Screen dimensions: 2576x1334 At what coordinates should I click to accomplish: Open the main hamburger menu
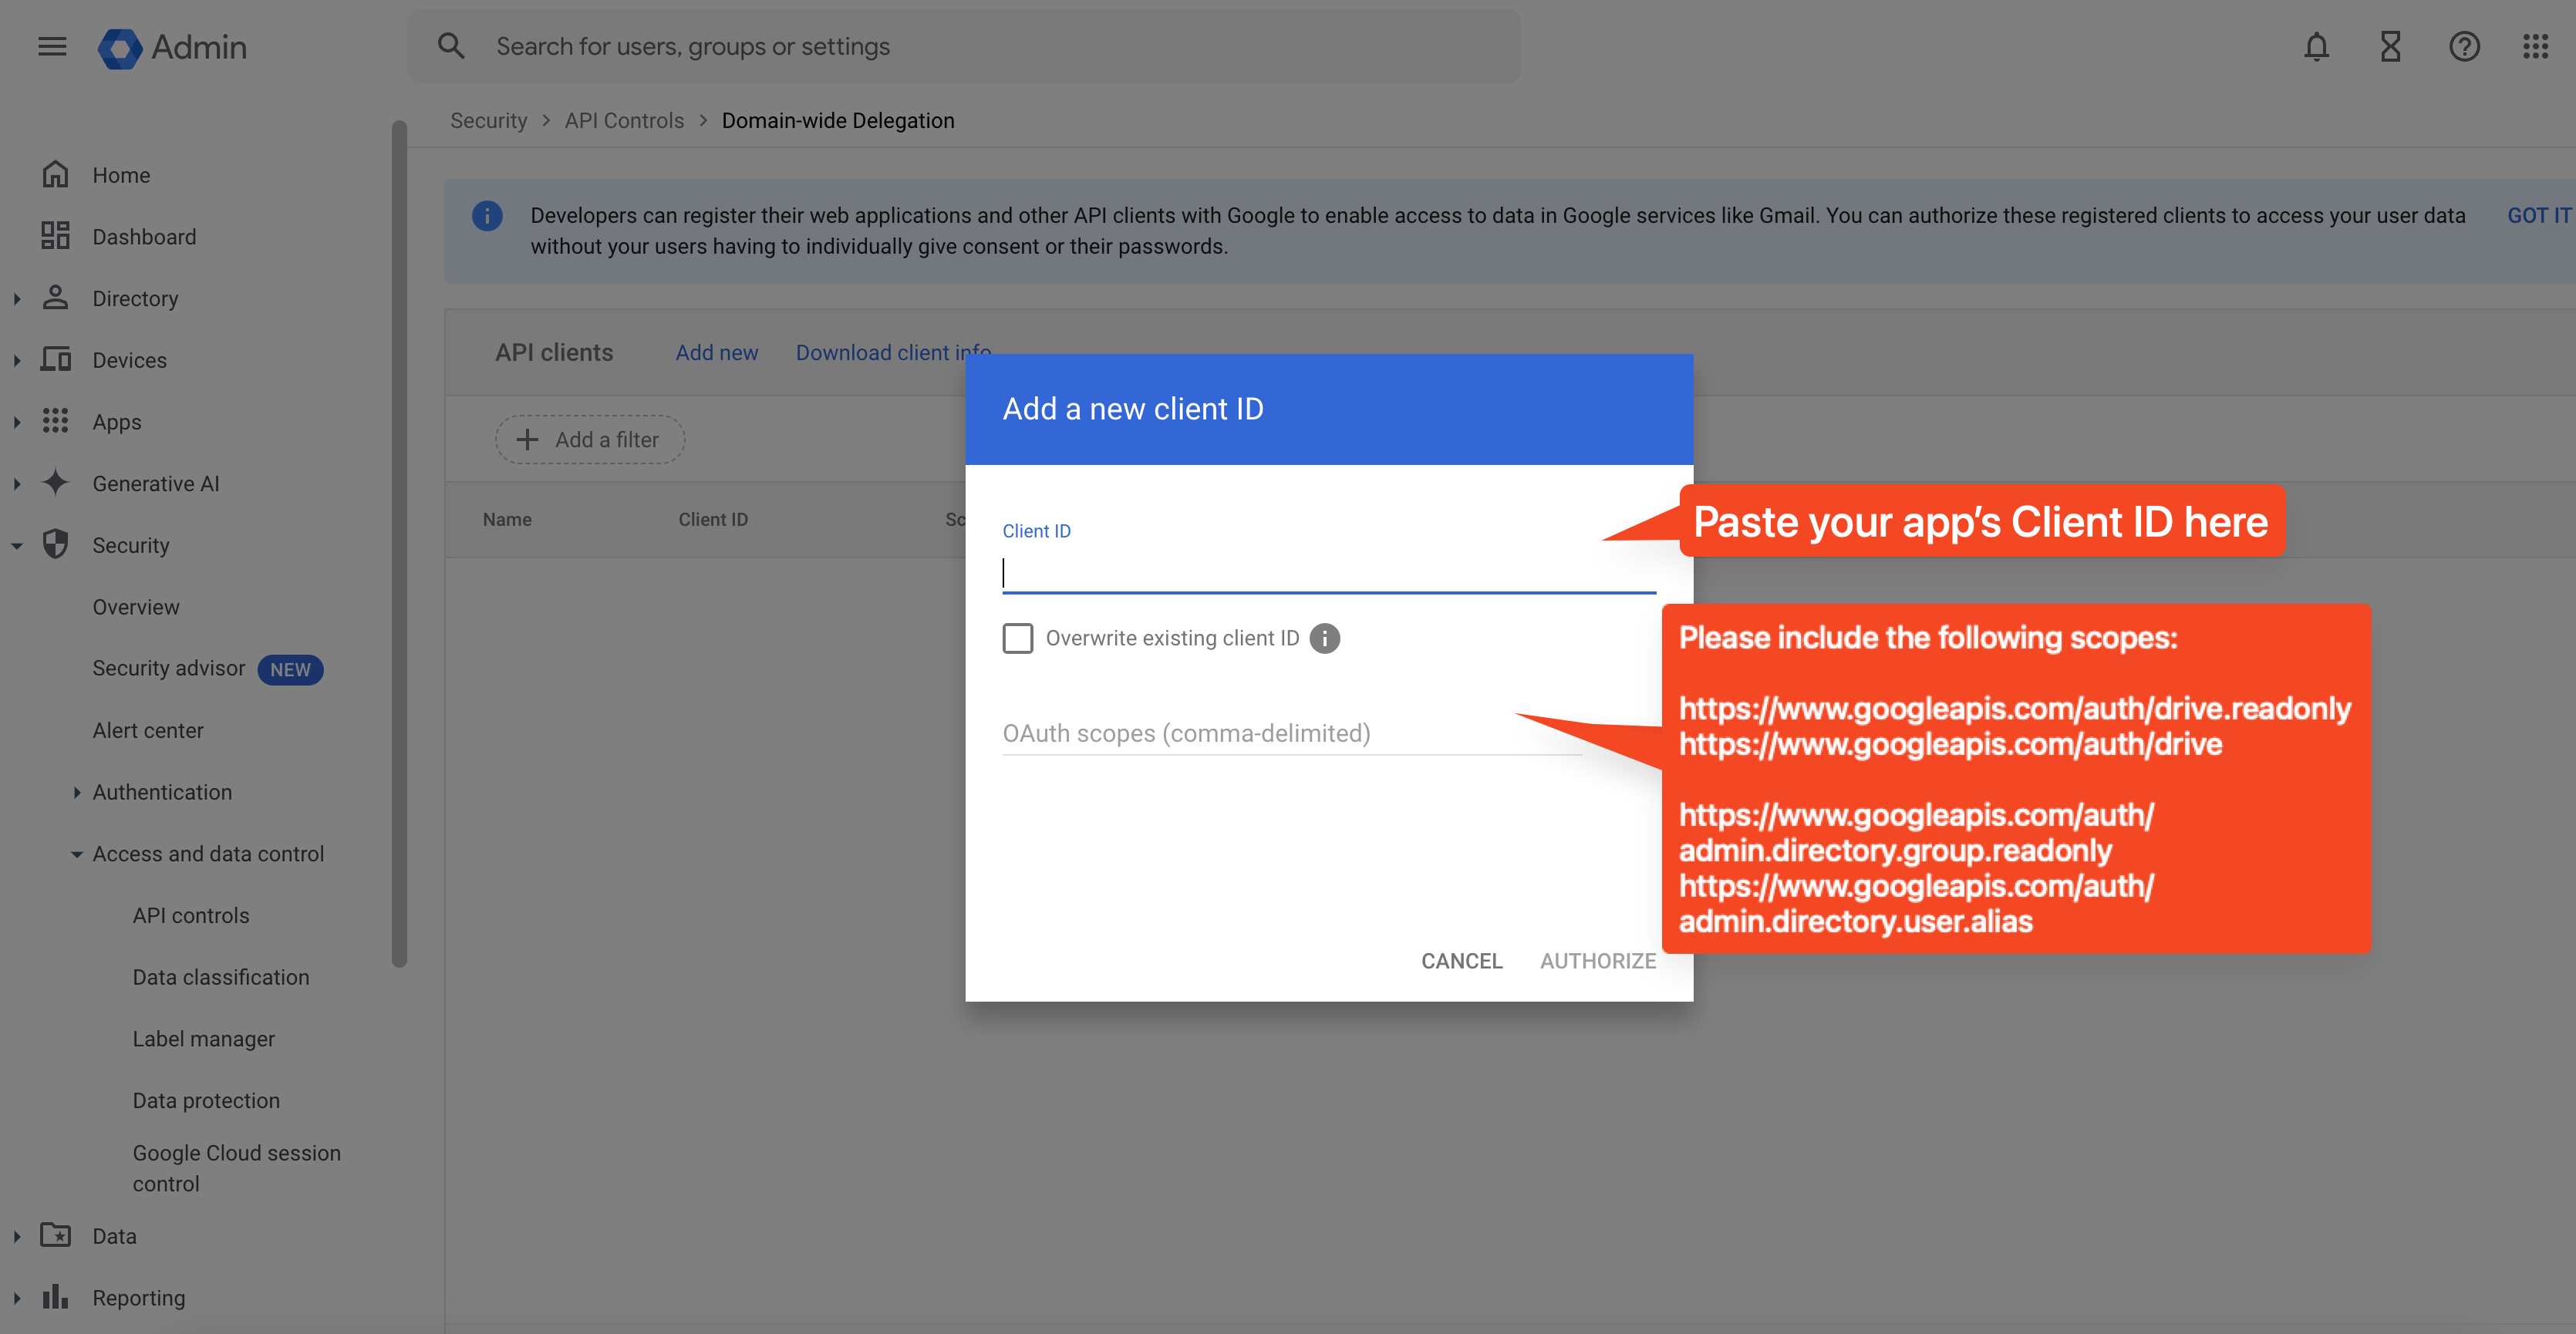tap(52, 47)
